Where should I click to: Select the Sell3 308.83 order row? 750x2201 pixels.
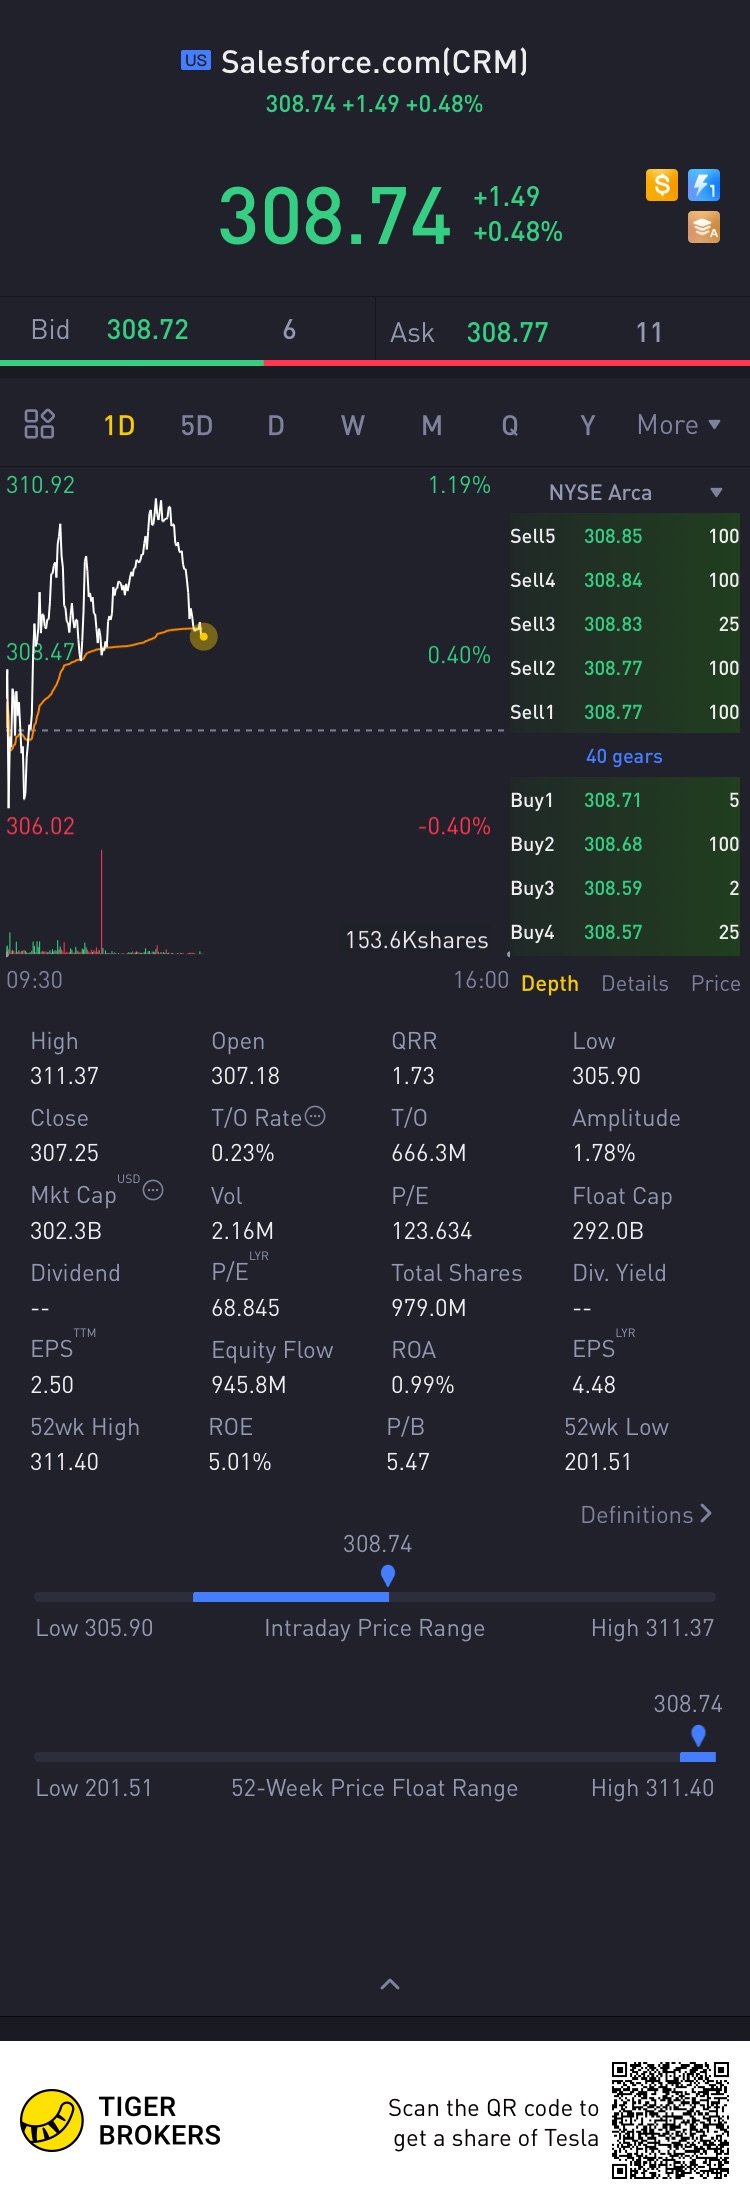pos(625,624)
